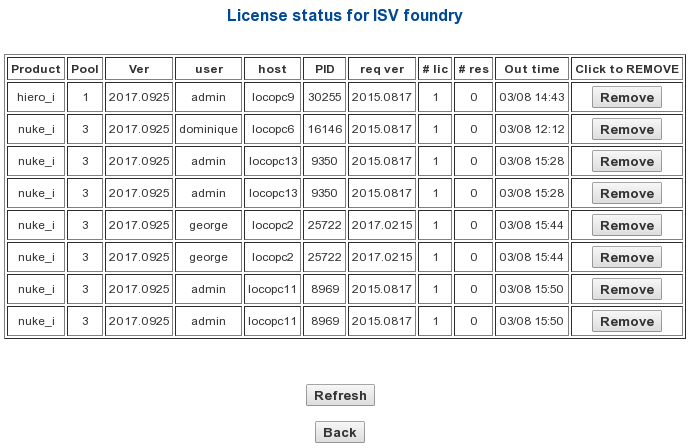Select host cell locopc9
Screen dimensions: 689x448
[272, 97]
